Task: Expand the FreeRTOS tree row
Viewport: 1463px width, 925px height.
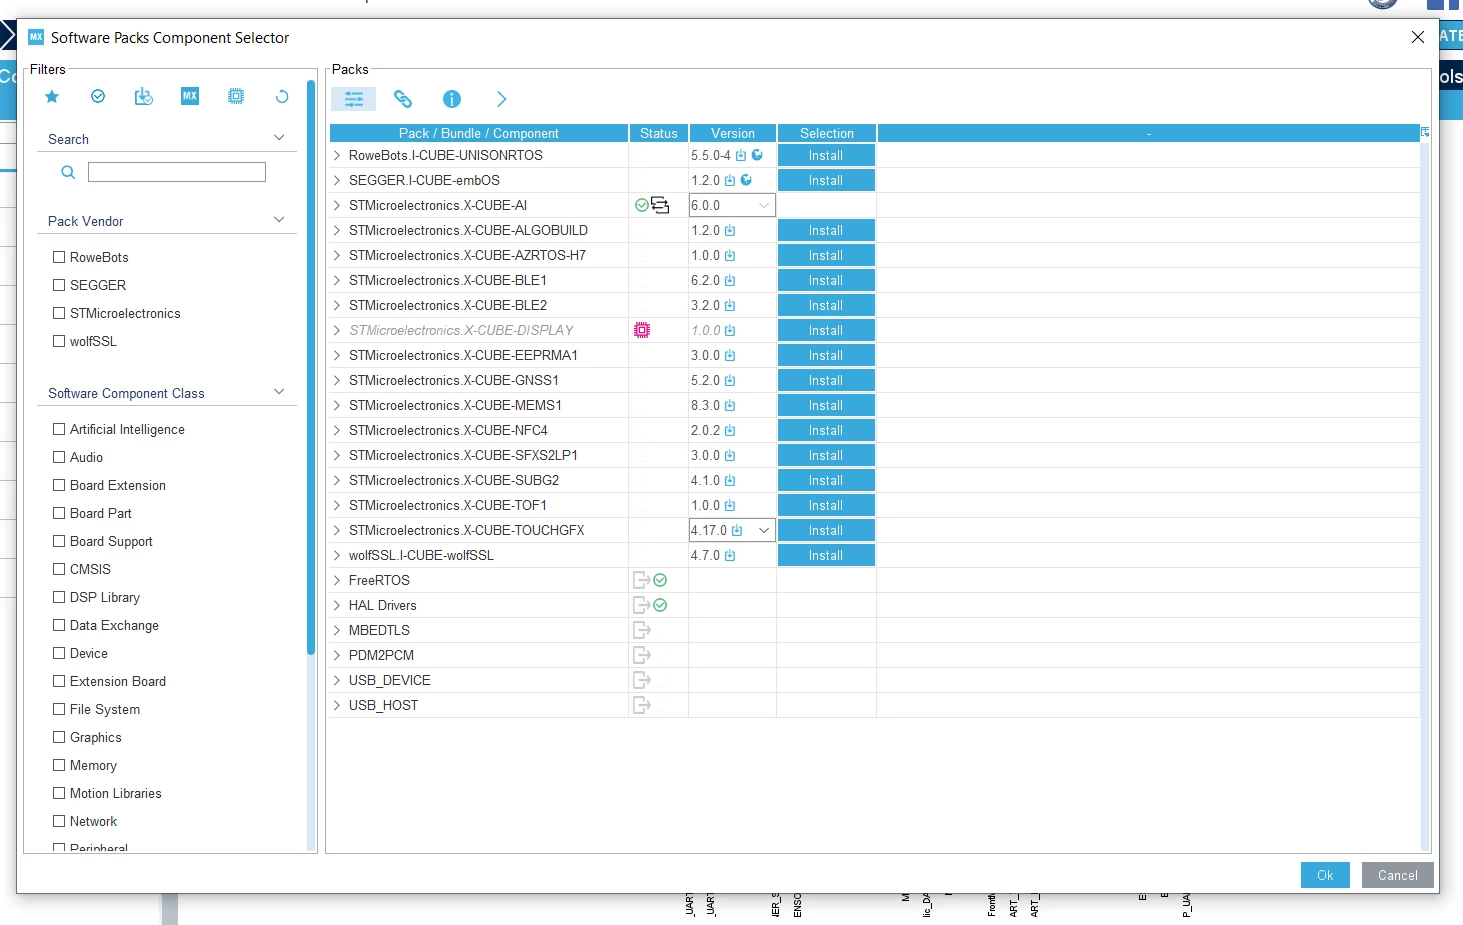Action: tap(337, 580)
